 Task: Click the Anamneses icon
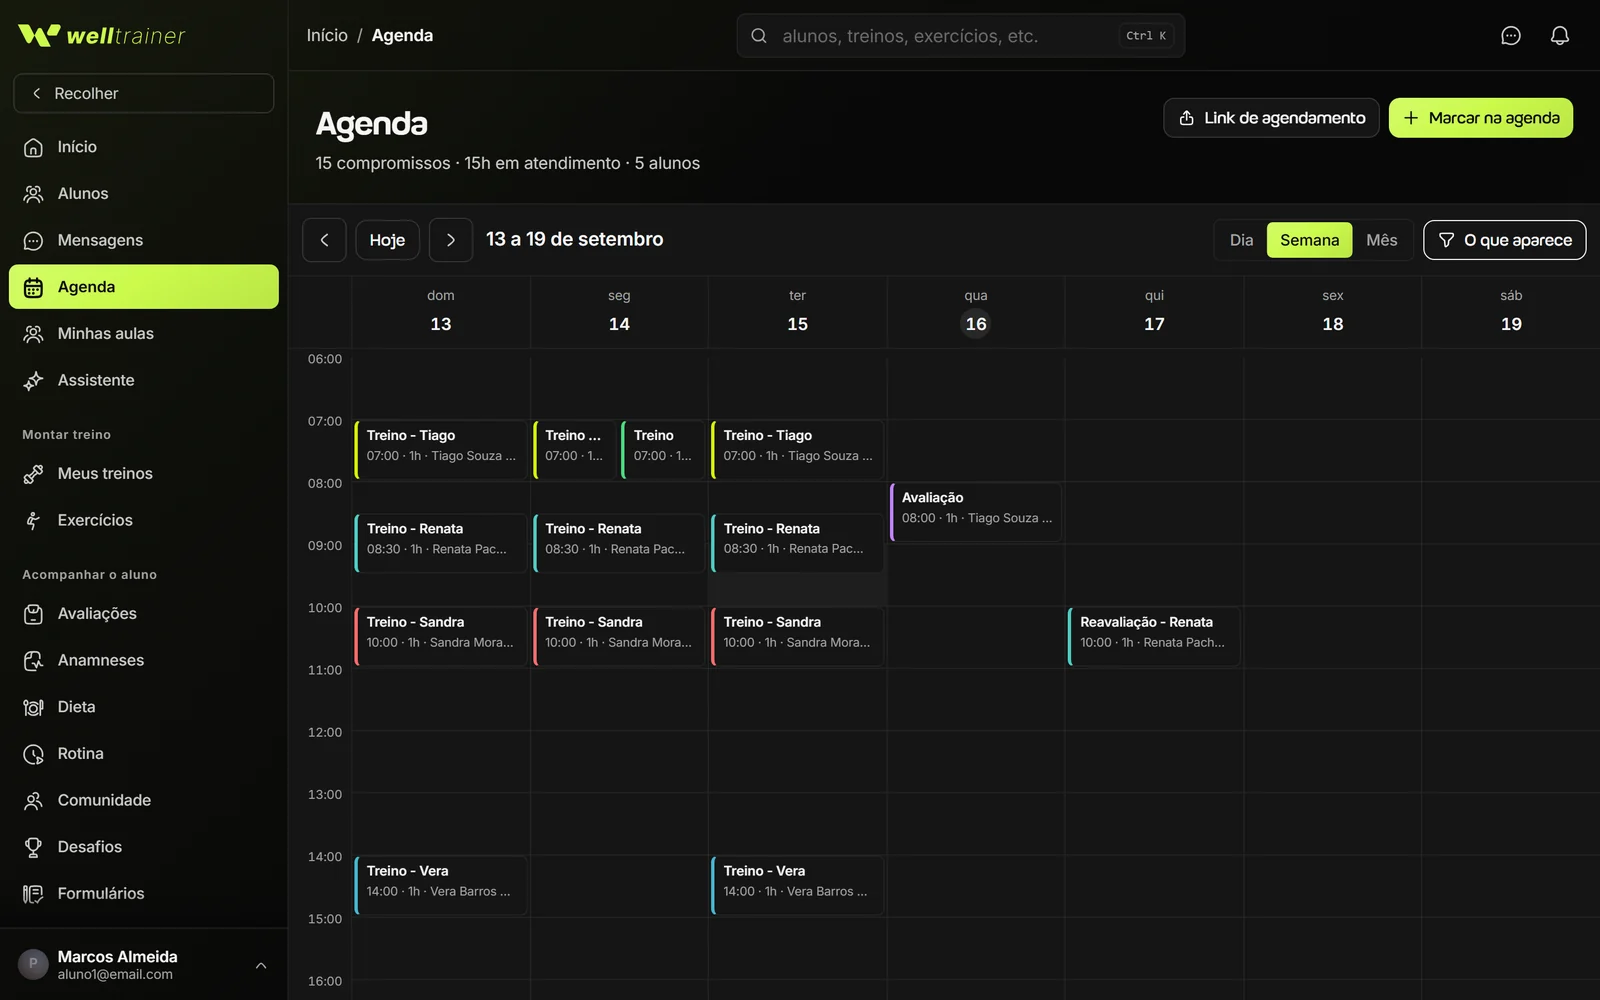(x=33, y=661)
